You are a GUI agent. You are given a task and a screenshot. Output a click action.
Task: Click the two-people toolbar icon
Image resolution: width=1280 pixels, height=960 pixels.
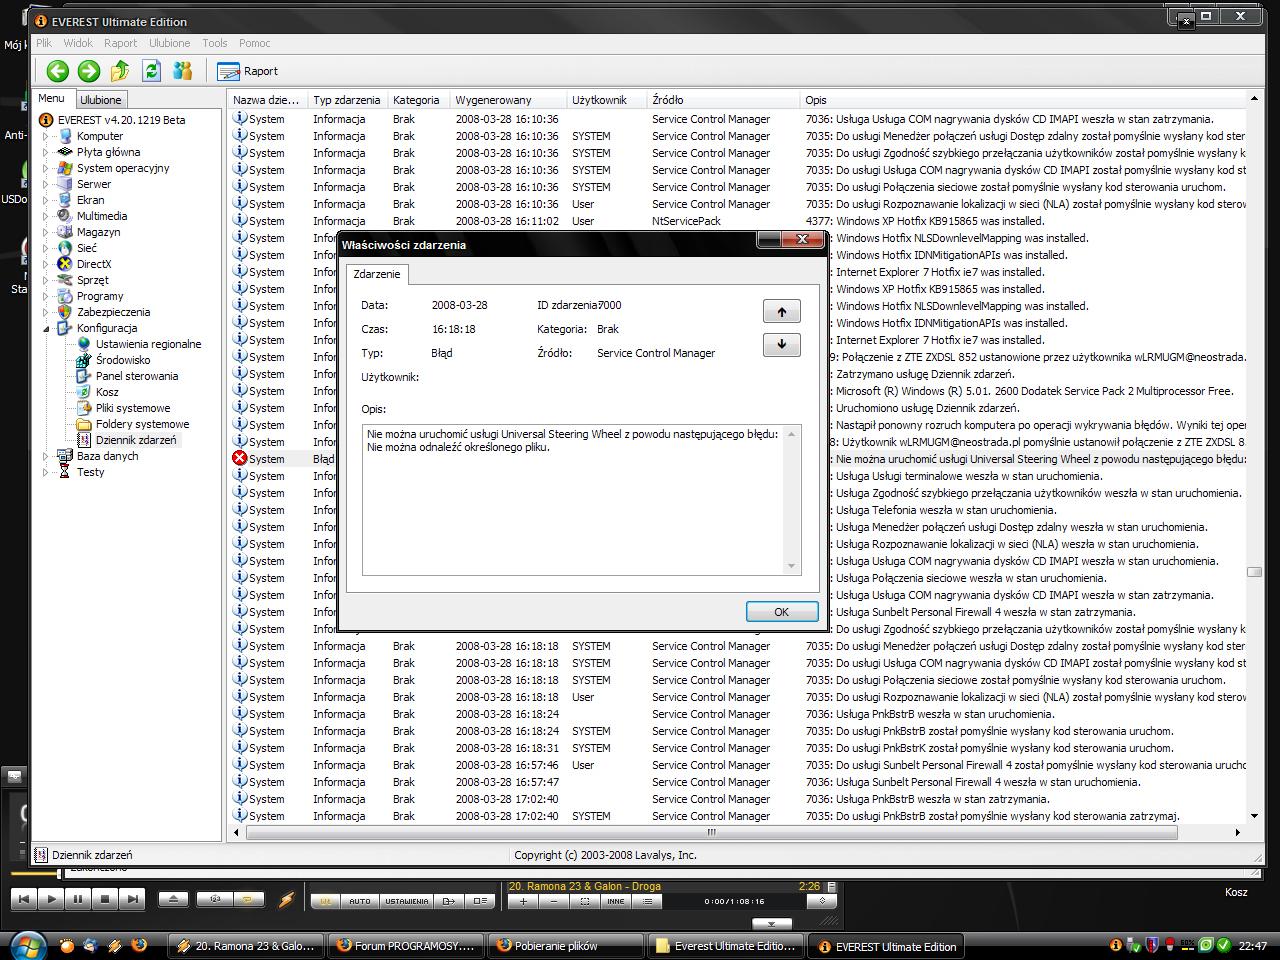pyautogui.click(x=182, y=70)
